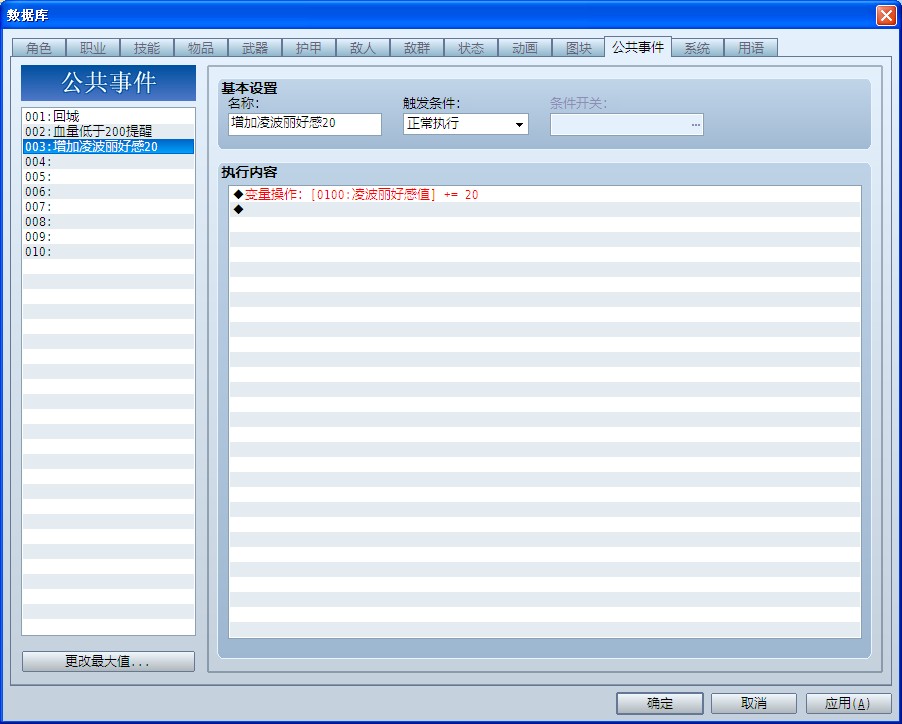Viewport: 902px width, 724px height.
Task: Open the 护甲 tab
Action: pyautogui.click(x=309, y=48)
